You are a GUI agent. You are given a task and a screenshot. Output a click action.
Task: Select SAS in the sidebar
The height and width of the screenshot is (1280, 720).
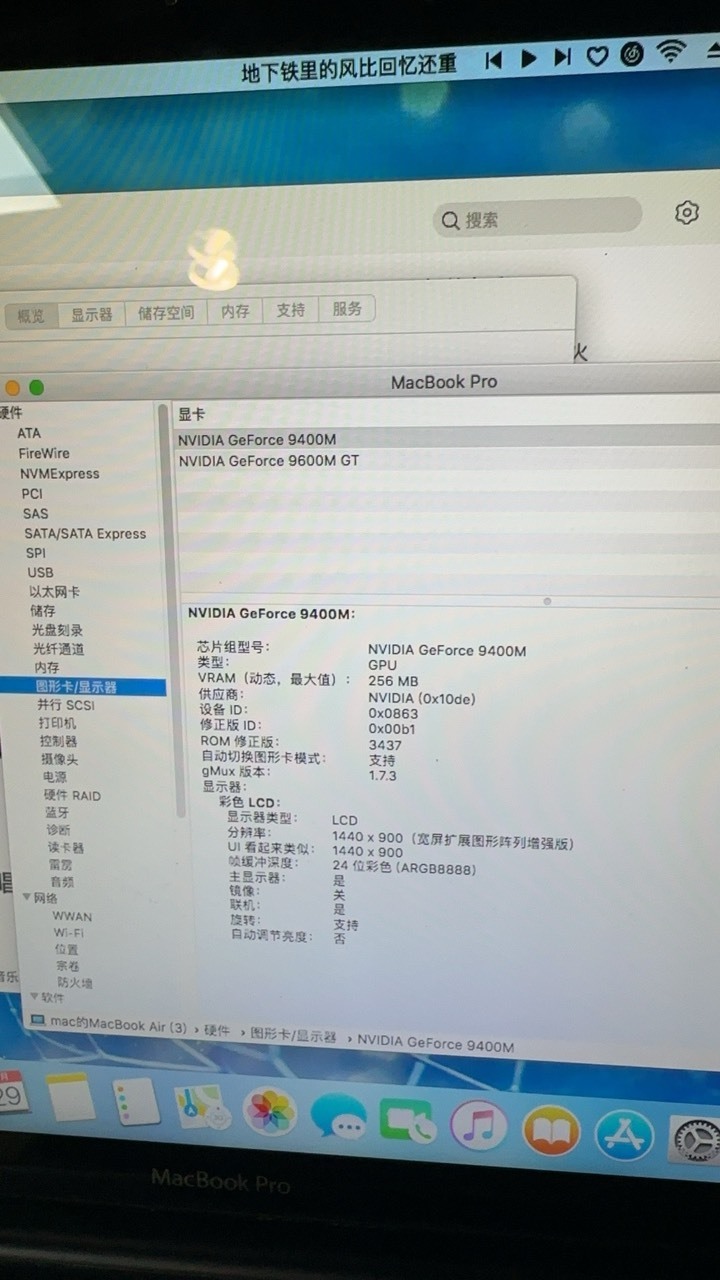click(x=35, y=513)
